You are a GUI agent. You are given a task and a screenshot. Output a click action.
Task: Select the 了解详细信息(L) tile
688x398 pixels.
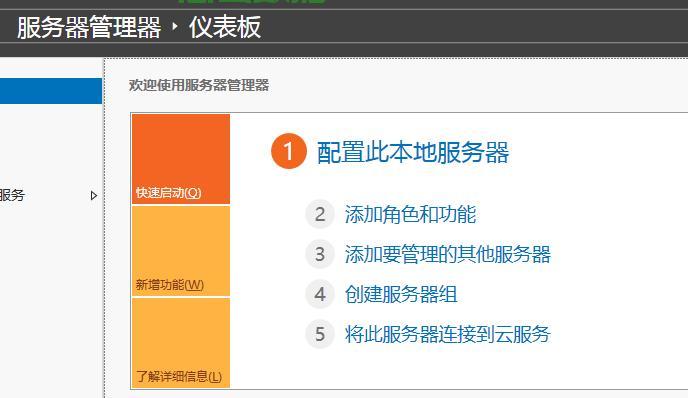(181, 343)
